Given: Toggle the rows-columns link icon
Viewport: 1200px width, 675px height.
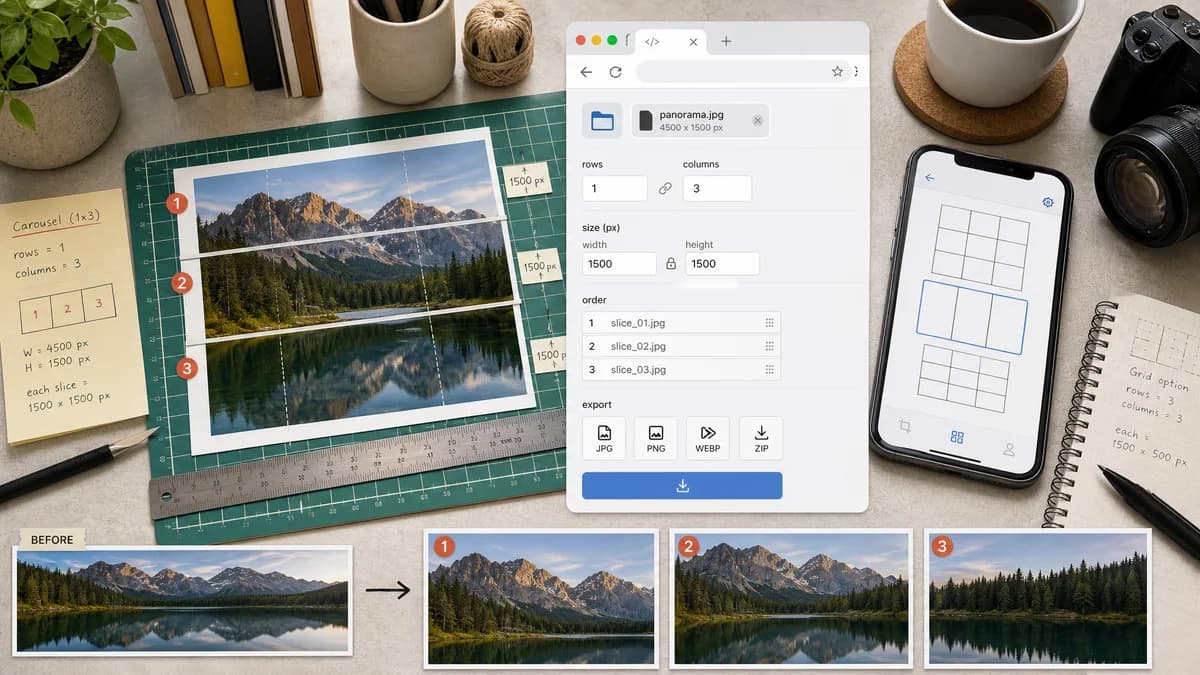Looking at the screenshot, I should point(665,188).
